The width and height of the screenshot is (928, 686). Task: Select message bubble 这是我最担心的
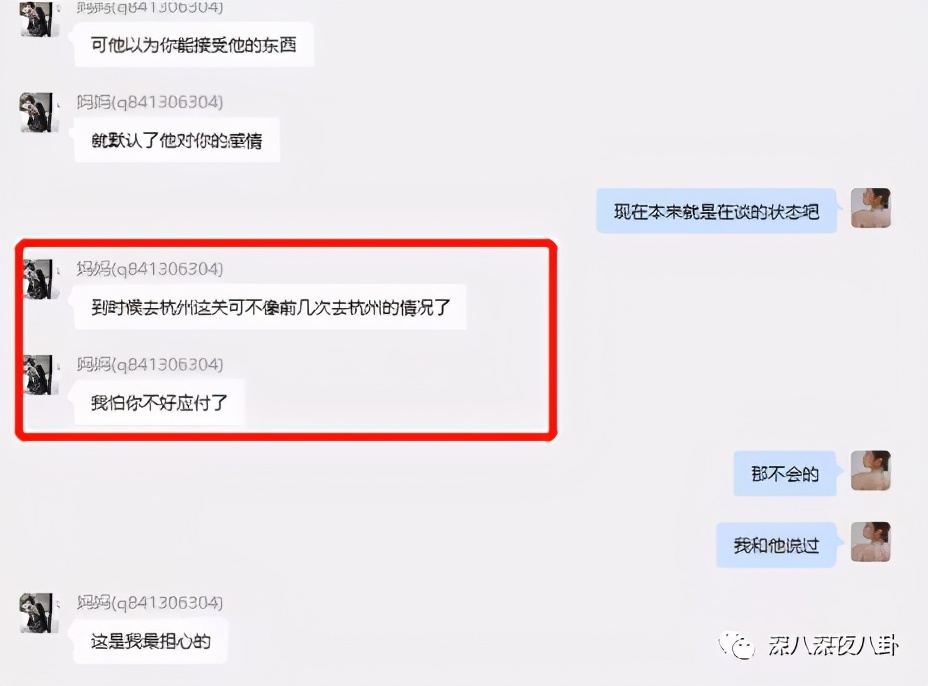click(x=150, y=641)
